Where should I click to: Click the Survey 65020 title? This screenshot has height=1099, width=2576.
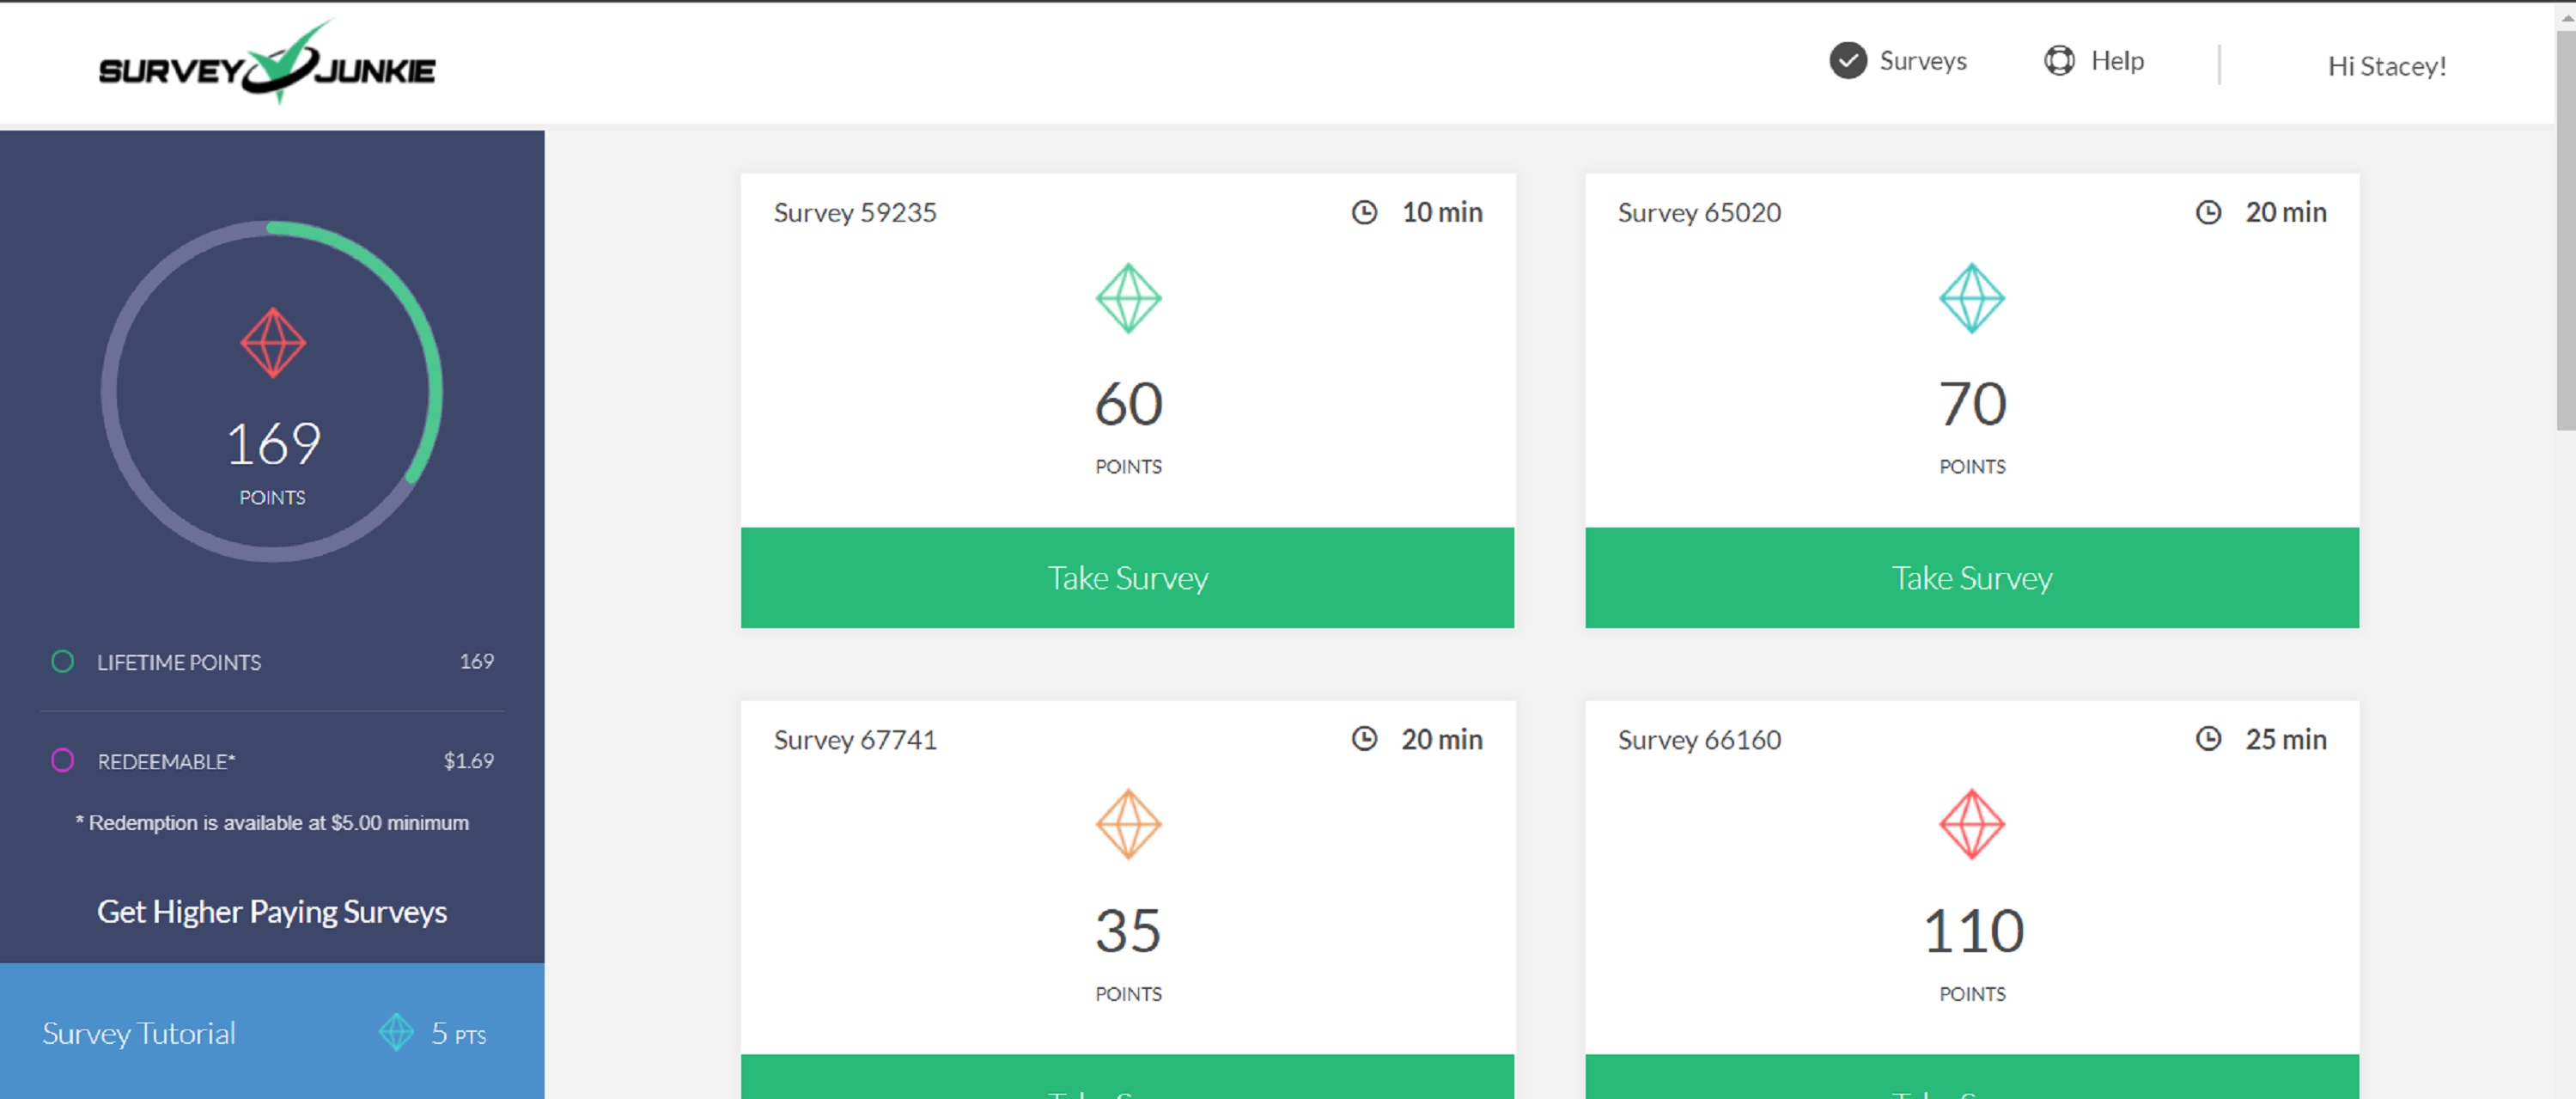1699,212
